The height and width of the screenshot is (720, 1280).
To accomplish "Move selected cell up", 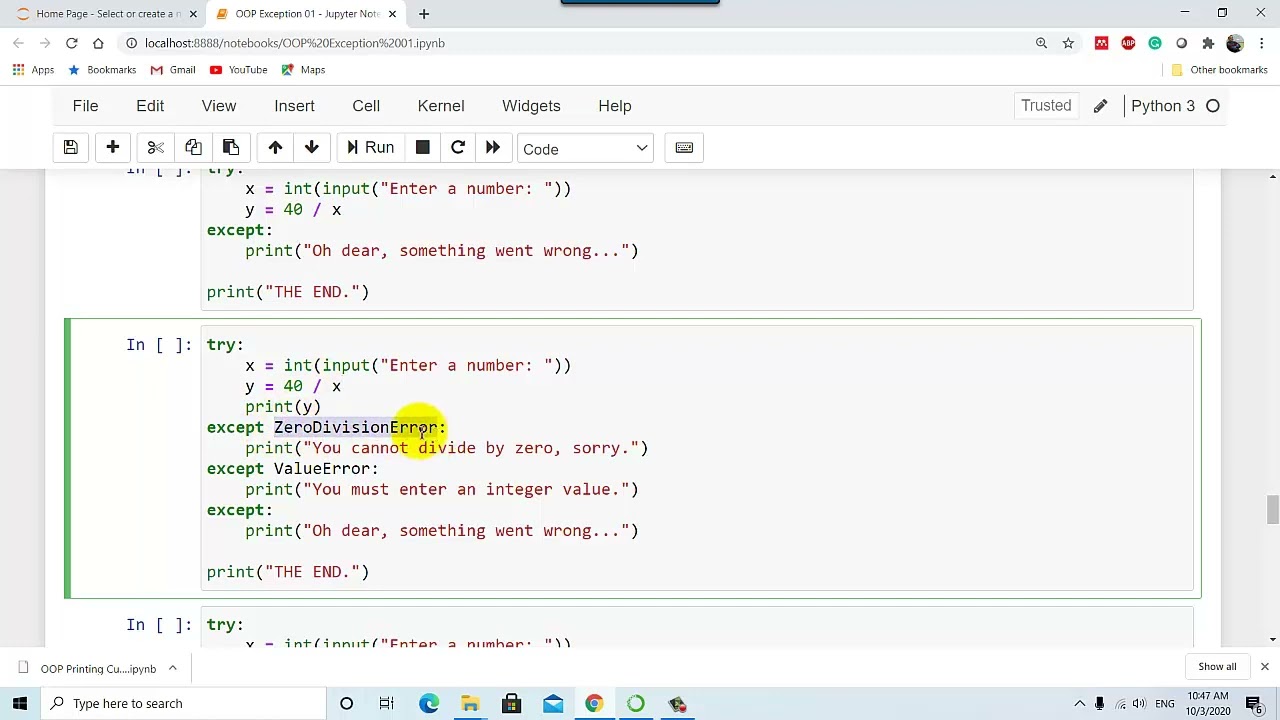I will pyautogui.click(x=275, y=148).
